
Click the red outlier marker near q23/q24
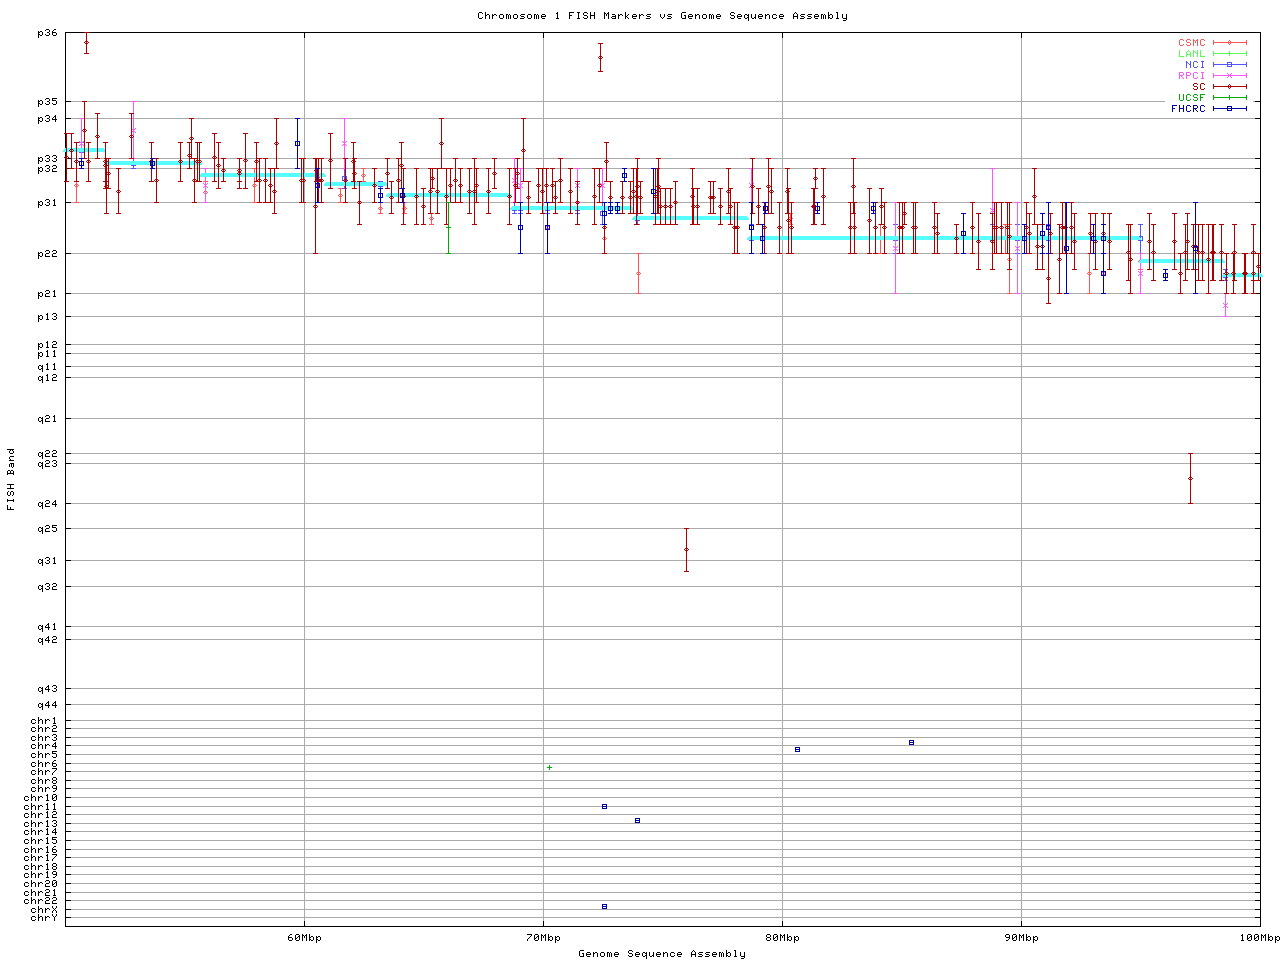tap(1190, 478)
